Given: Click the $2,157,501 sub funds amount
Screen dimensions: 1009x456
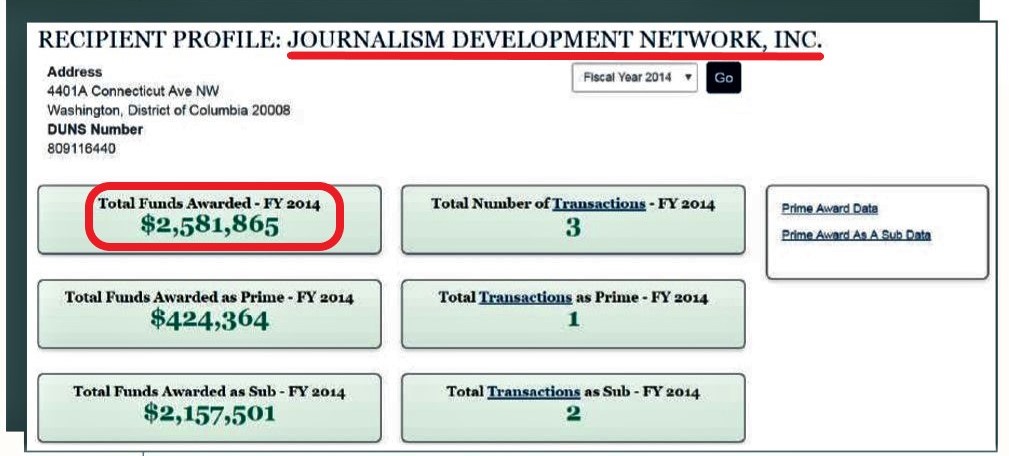Looking at the screenshot, I should pos(209,413).
